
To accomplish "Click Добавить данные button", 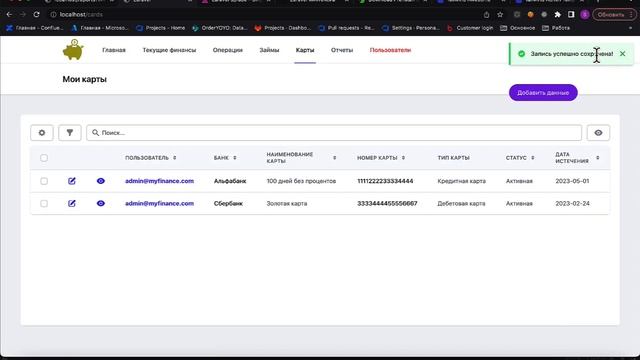I will click(x=543, y=93).
